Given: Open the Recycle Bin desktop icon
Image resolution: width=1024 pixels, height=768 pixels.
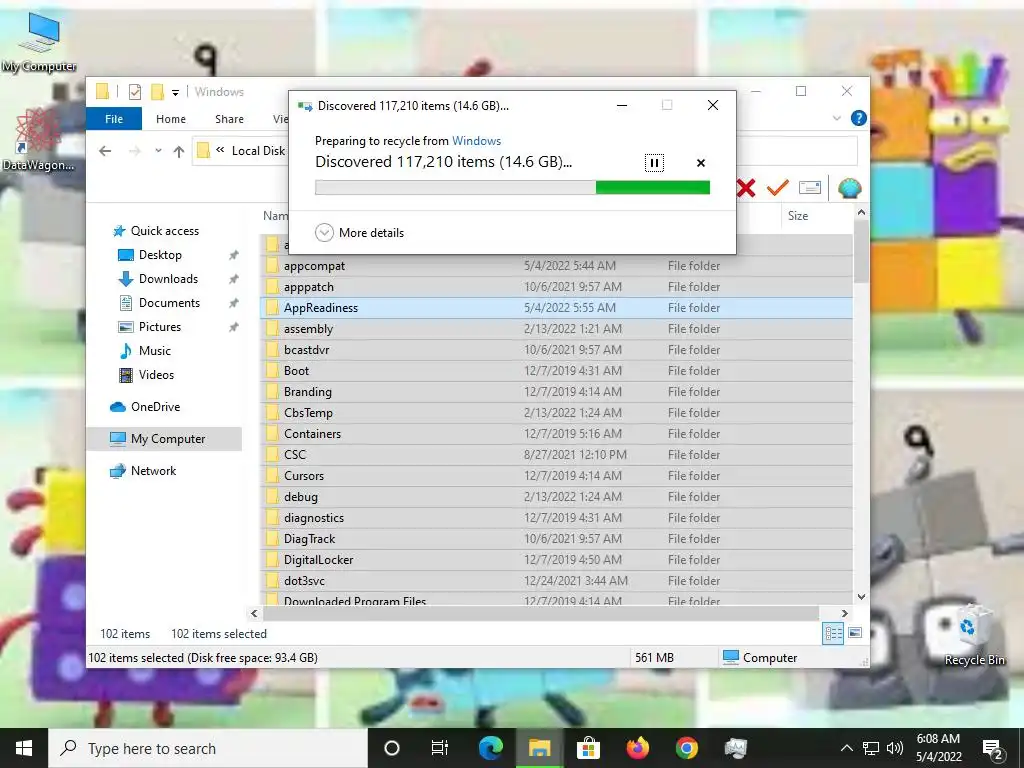Looking at the screenshot, I should point(974,636).
